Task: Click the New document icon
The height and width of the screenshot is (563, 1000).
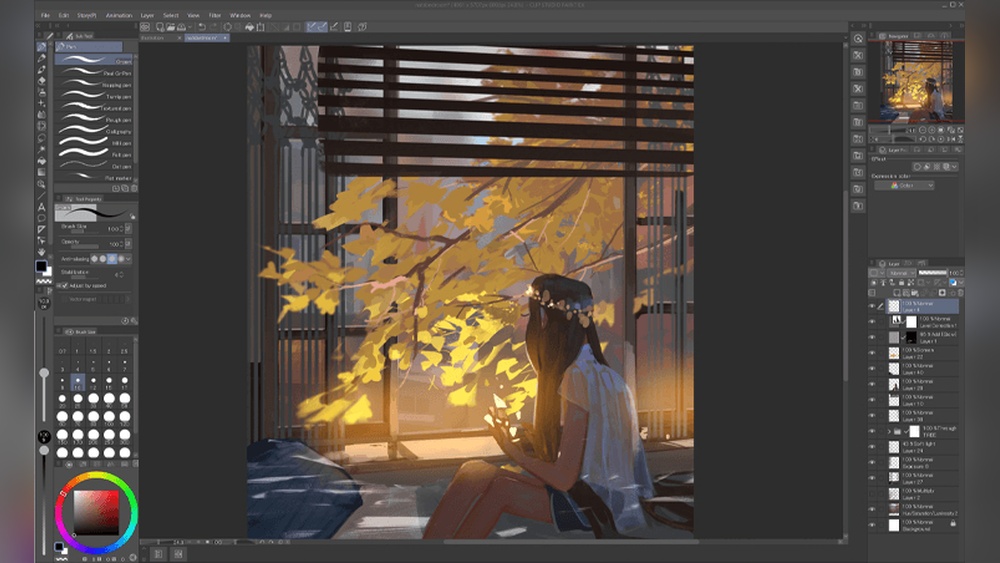Action: (159, 27)
